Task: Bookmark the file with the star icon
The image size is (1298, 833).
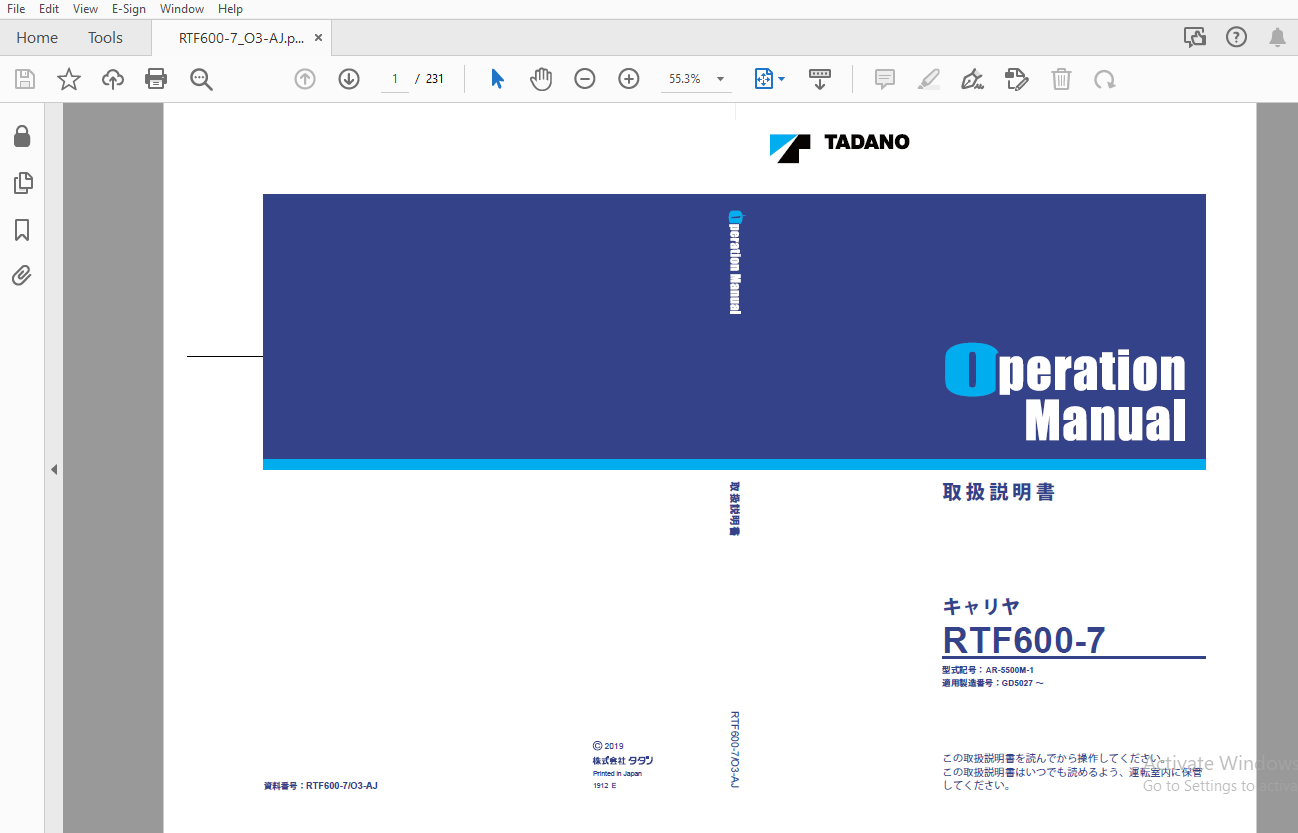Action: (x=69, y=79)
